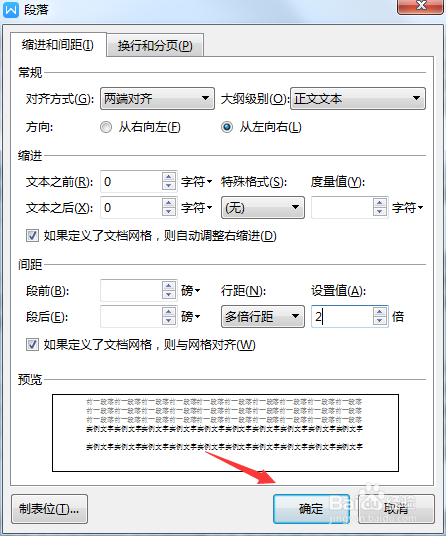Open the 大纲级别 dropdown showing 正文文本
Viewport: 446px width, 536px height.
click(x=358, y=98)
